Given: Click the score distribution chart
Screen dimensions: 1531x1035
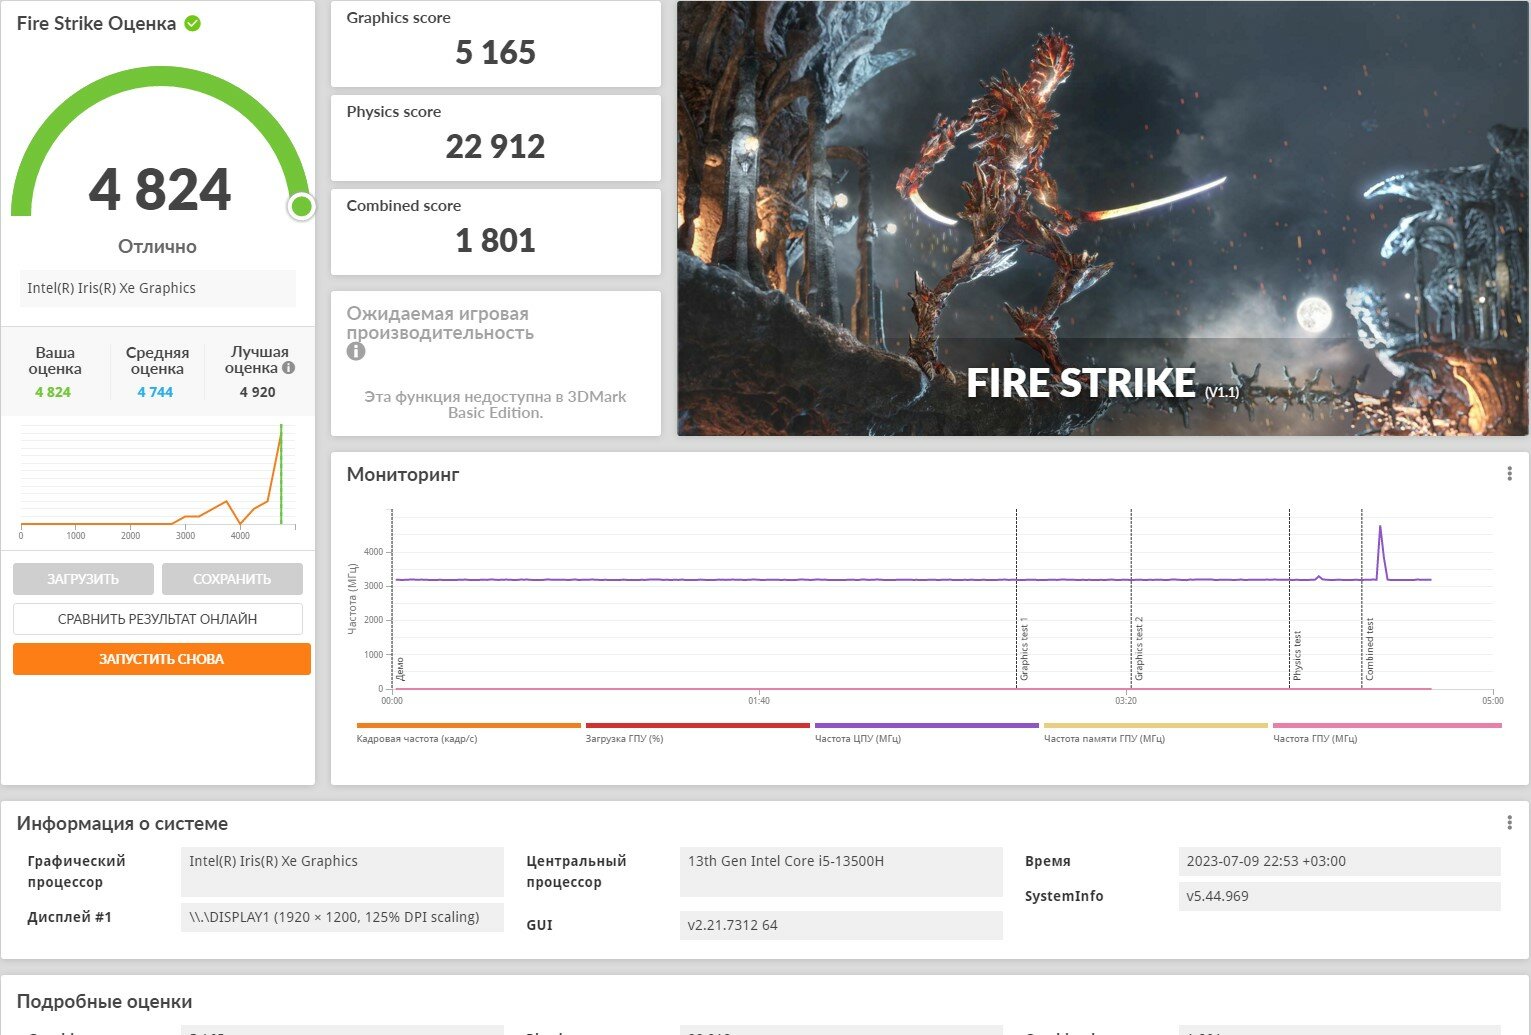Looking at the screenshot, I should pos(158,481).
